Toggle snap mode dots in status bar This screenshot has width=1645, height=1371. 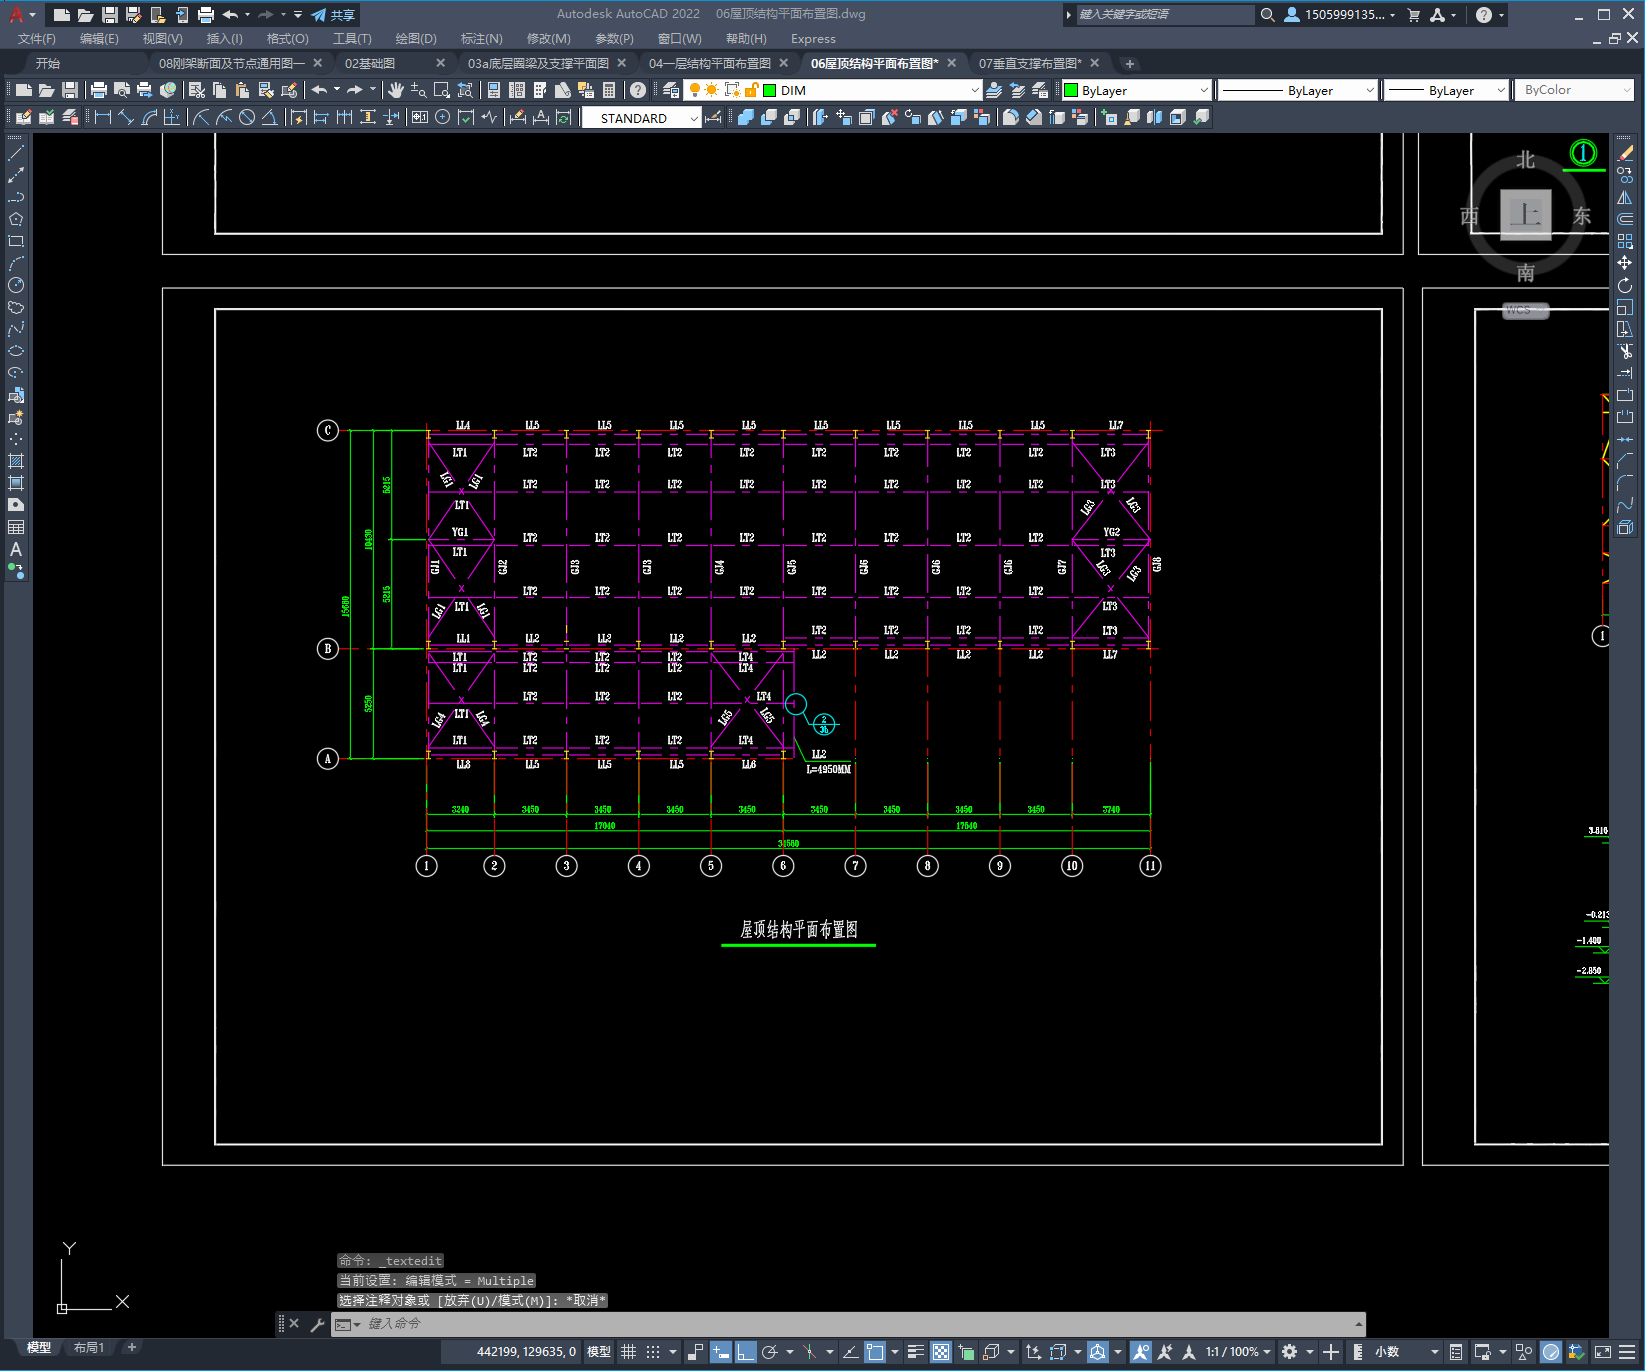tap(653, 1352)
